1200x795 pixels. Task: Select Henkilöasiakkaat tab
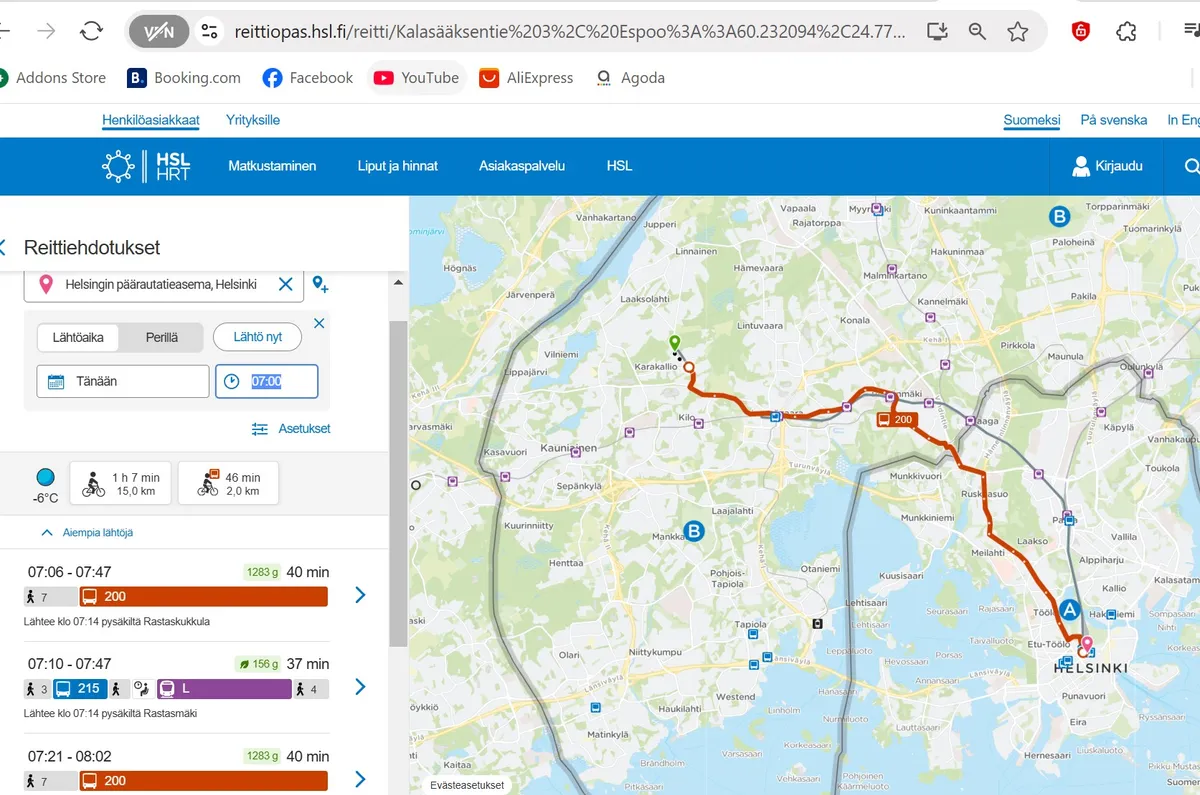click(151, 120)
